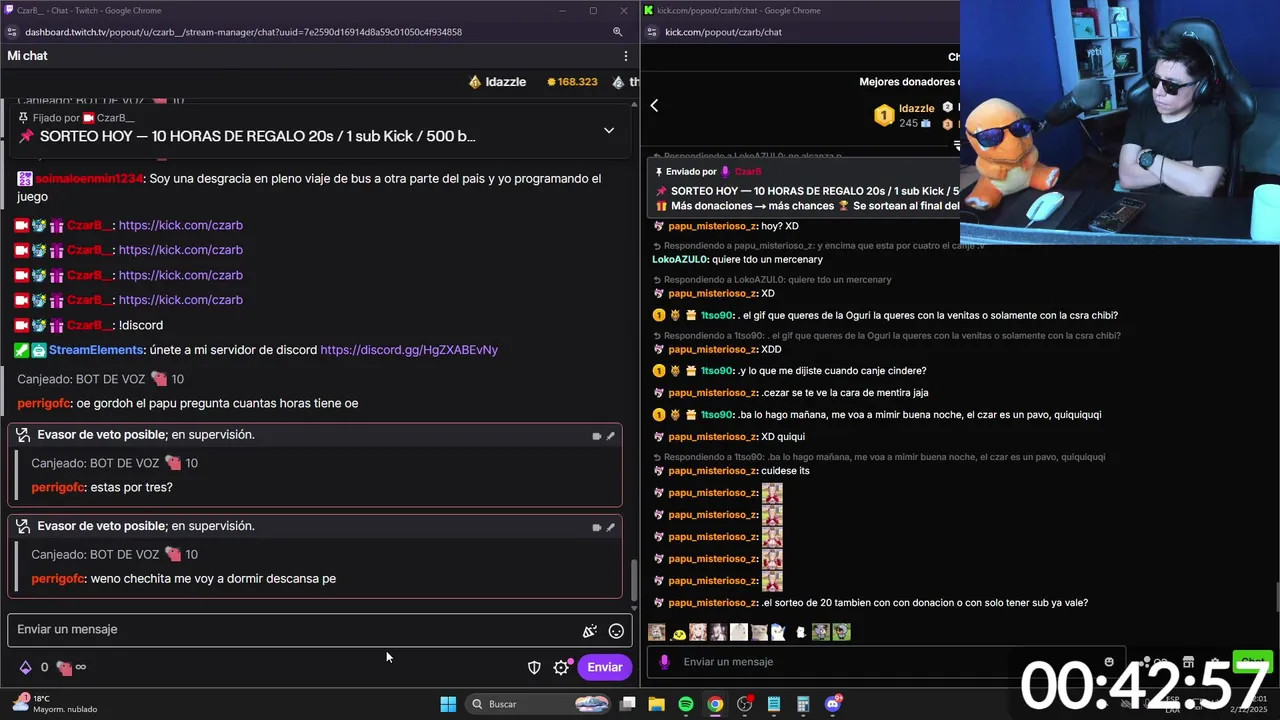This screenshot has height=720, width=1280.
Task: Click the 'Respondiendo a LokoAZUL0: quiere tdo' reply header
Action: 777,280
